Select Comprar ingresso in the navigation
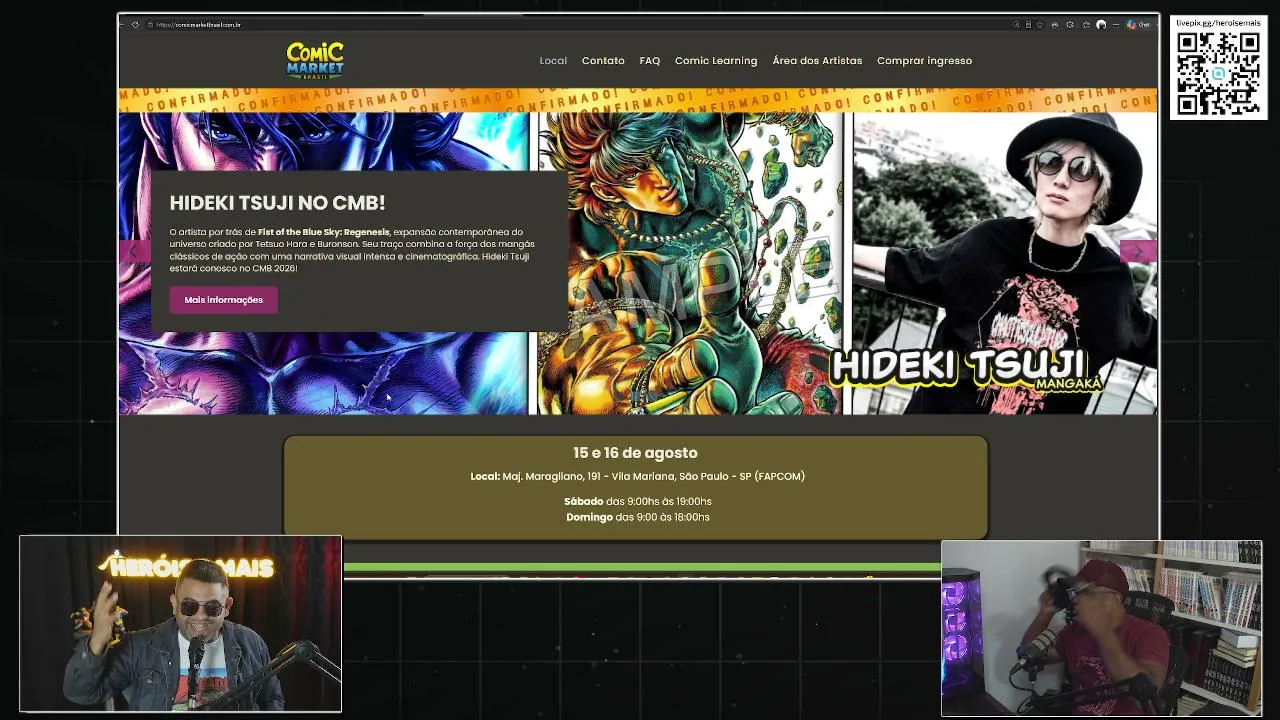1280x720 pixels. coord(924,61)
